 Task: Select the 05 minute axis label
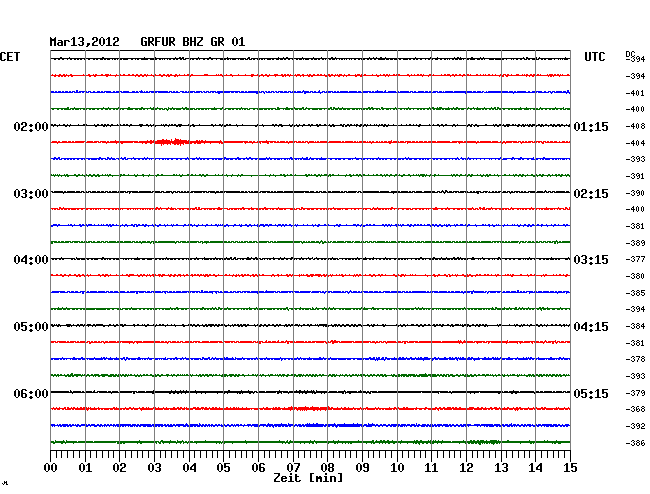(x=223, y=467)
